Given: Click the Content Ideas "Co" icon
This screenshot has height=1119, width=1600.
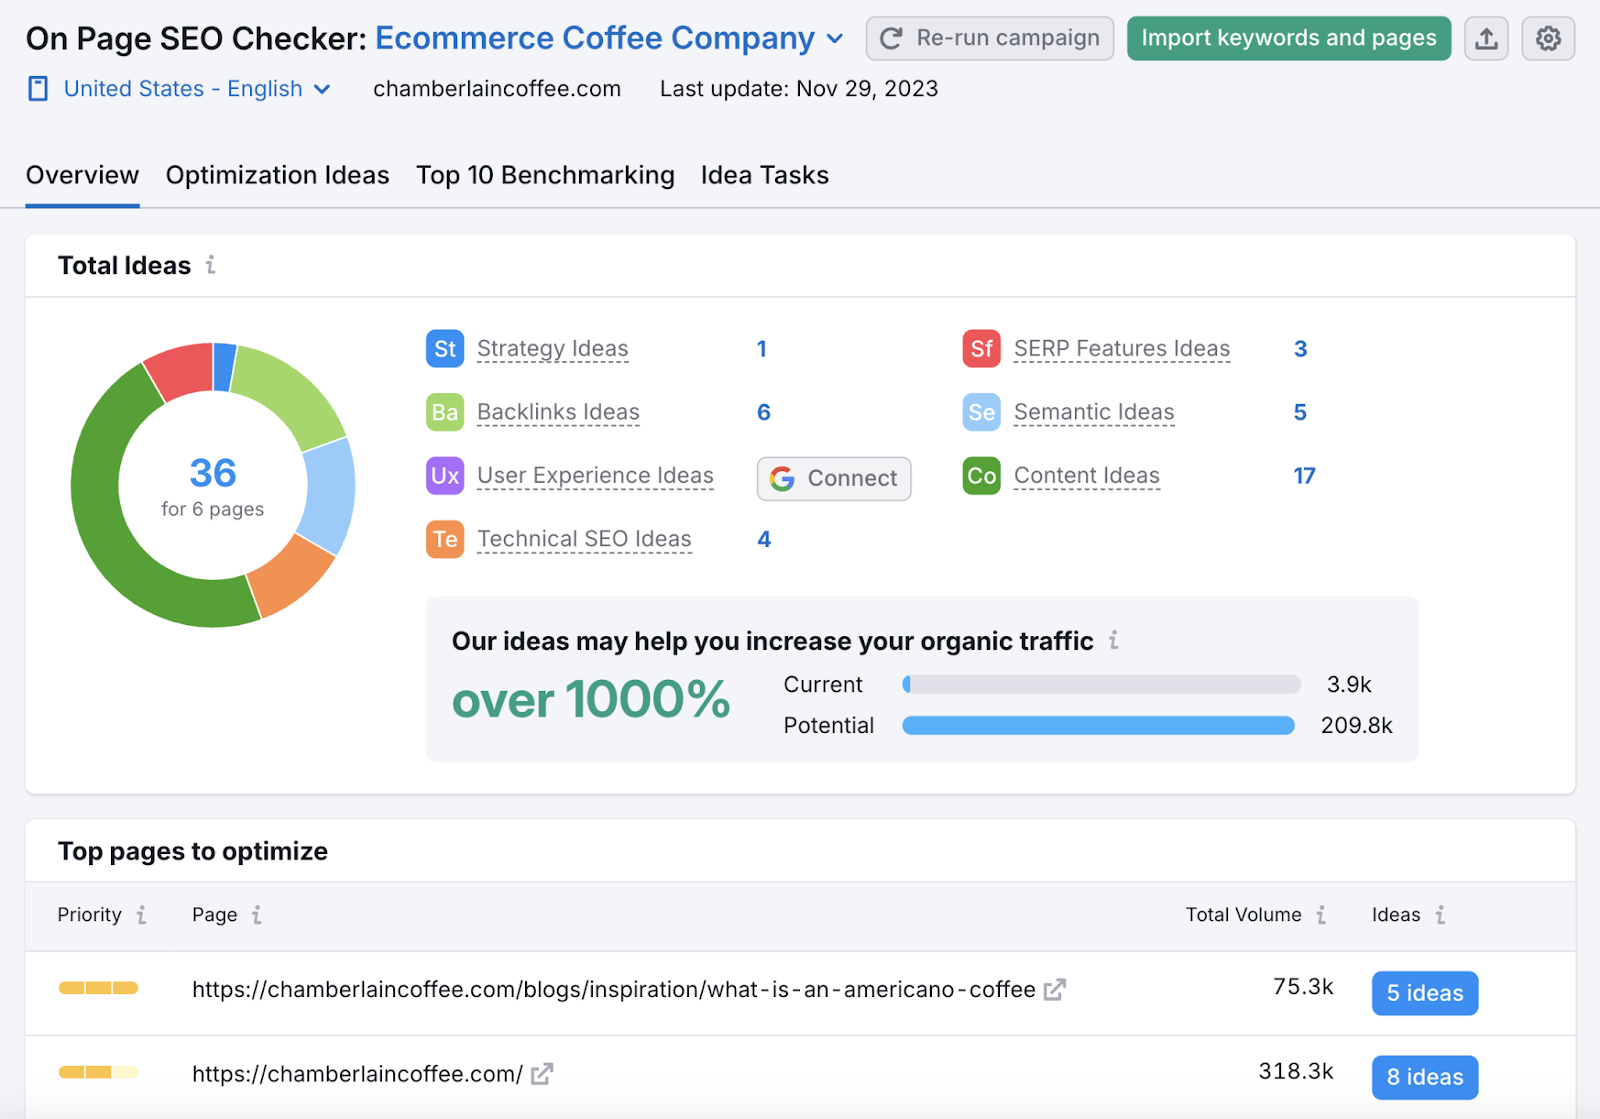Looking at the screenshot, I should 981,476.
